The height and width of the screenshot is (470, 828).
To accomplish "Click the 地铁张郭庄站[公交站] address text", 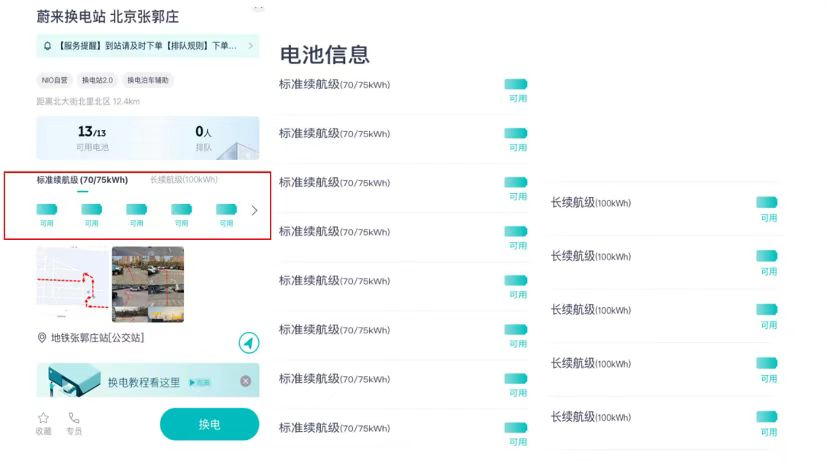I will click(97, 337).
